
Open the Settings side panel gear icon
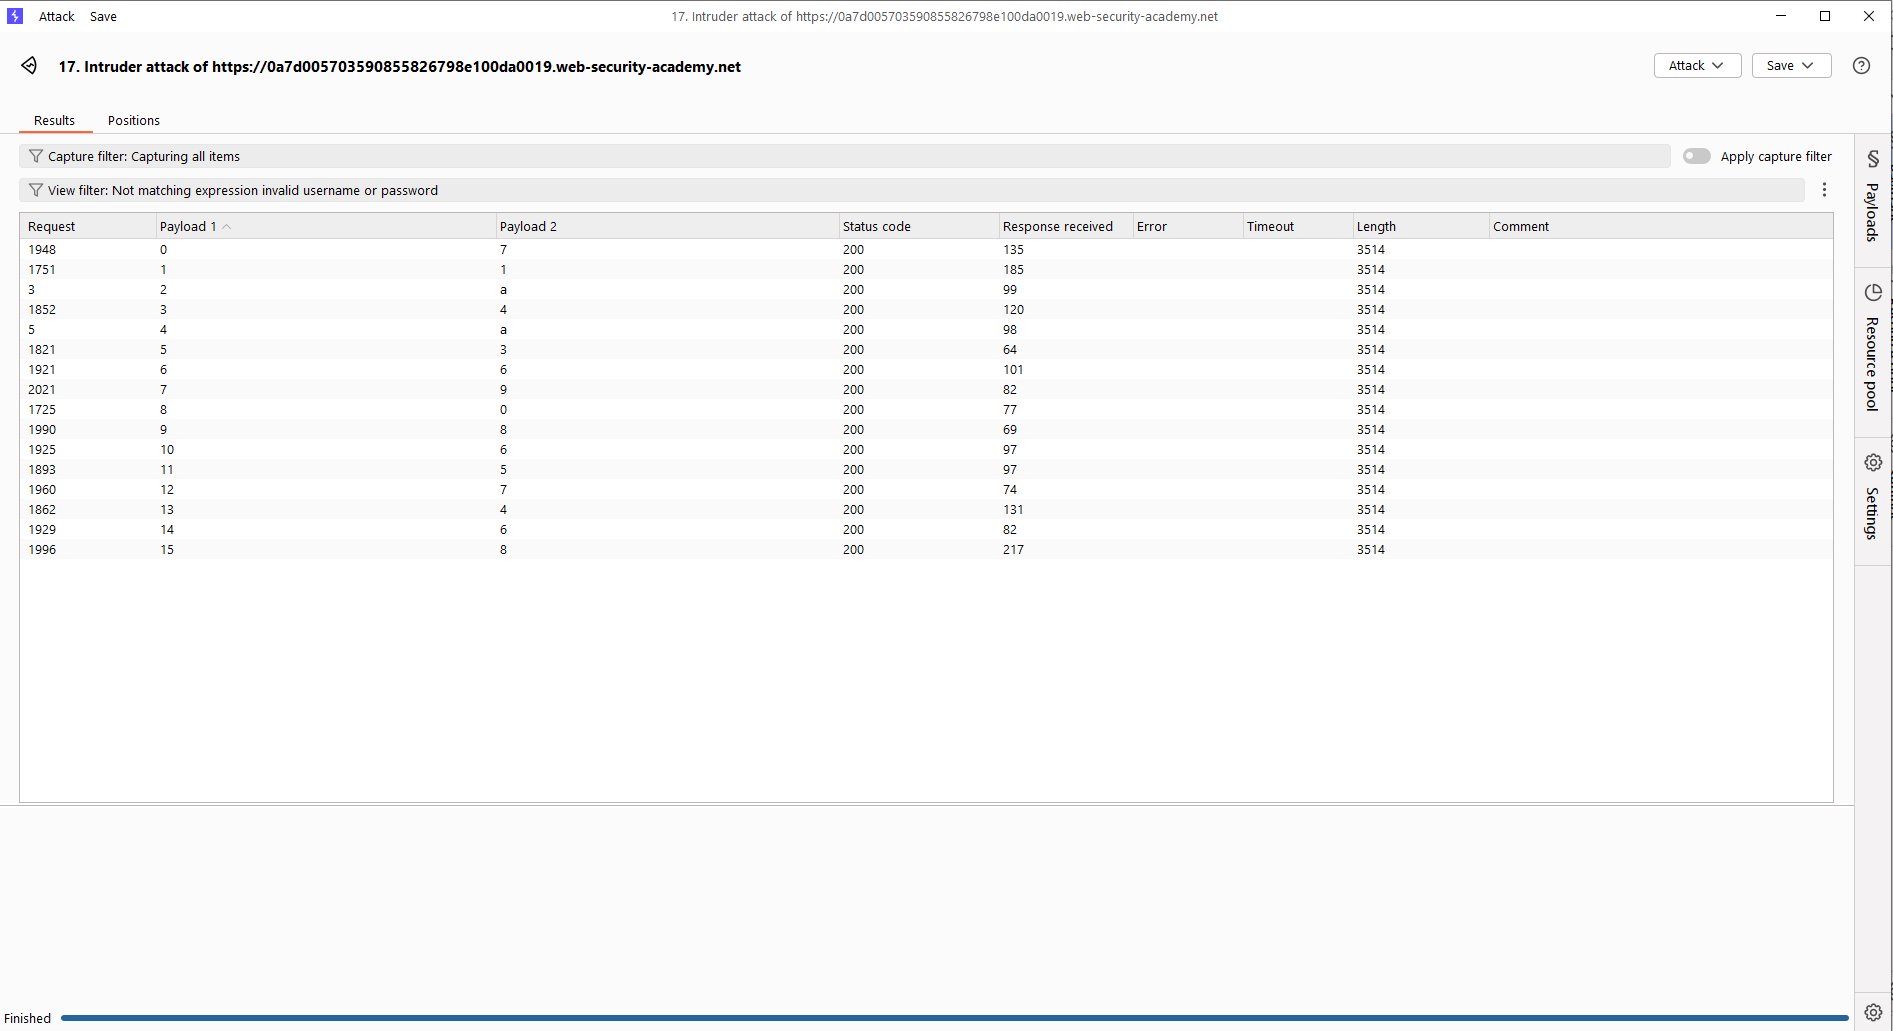point(1873,463)
